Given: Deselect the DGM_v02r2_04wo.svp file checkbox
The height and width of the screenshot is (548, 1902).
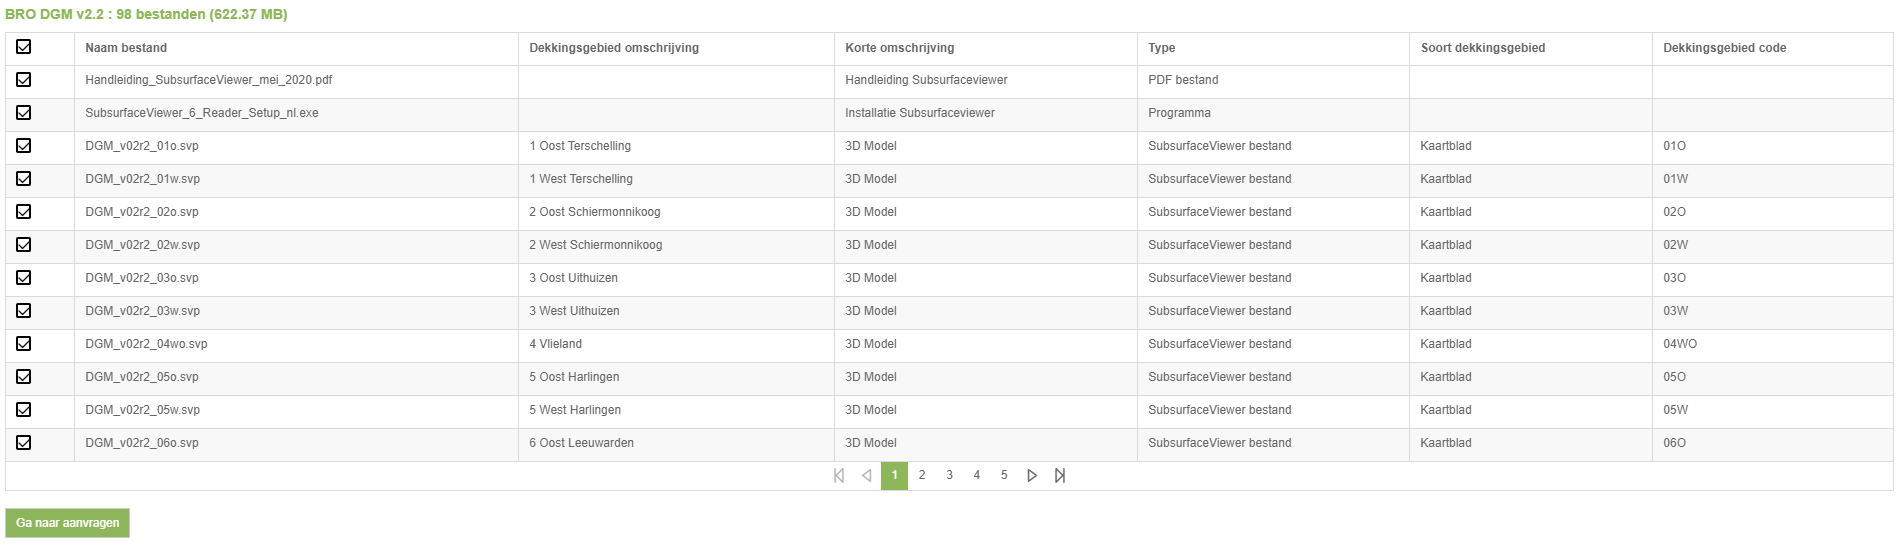Looking at the screenshot, I should (24, 344).
